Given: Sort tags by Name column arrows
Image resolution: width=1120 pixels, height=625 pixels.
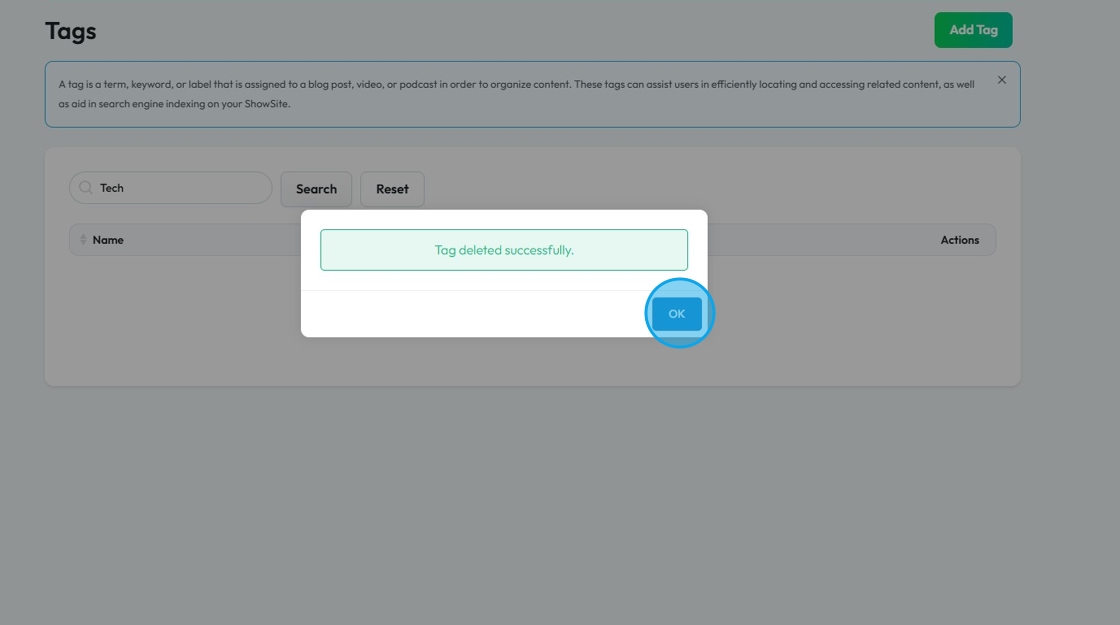Looking at the screenshot, I should (x=83, y=240).
